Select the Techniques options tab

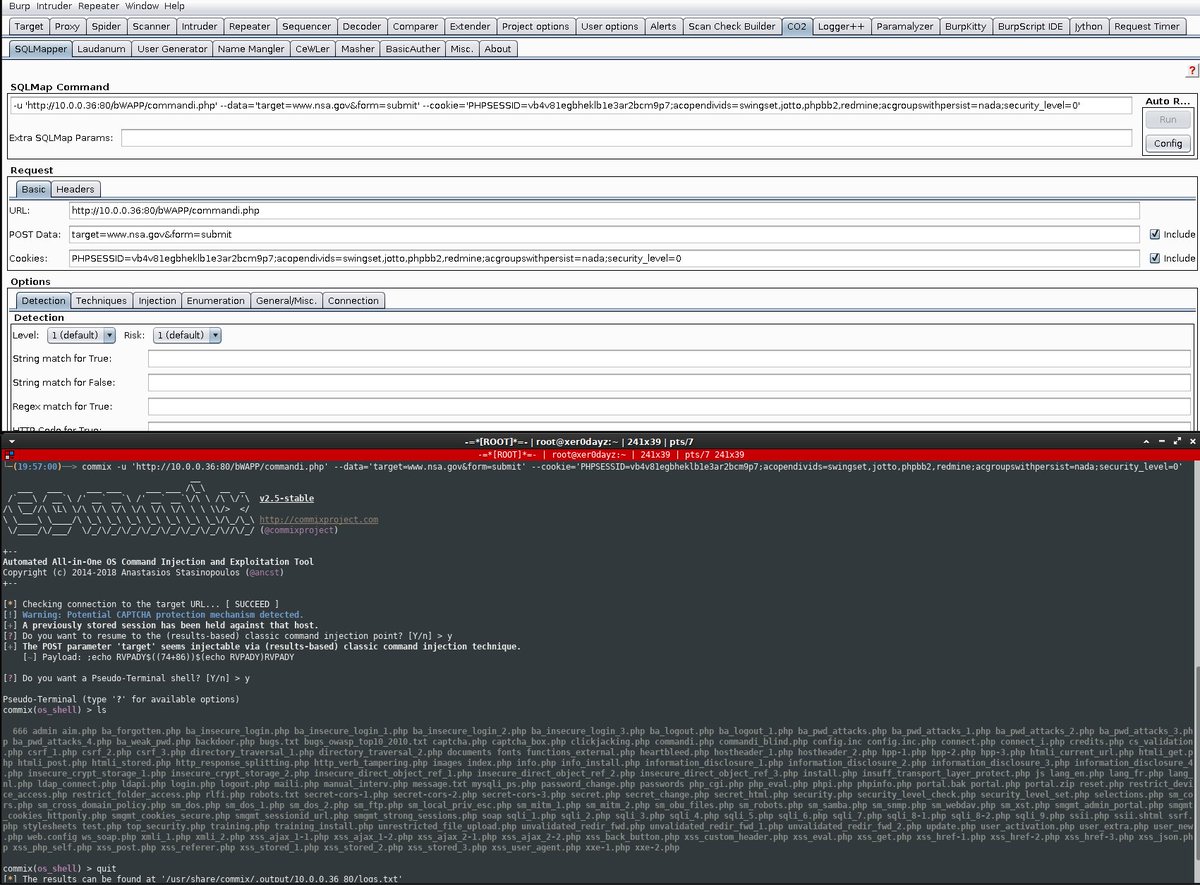pos(102,300)
